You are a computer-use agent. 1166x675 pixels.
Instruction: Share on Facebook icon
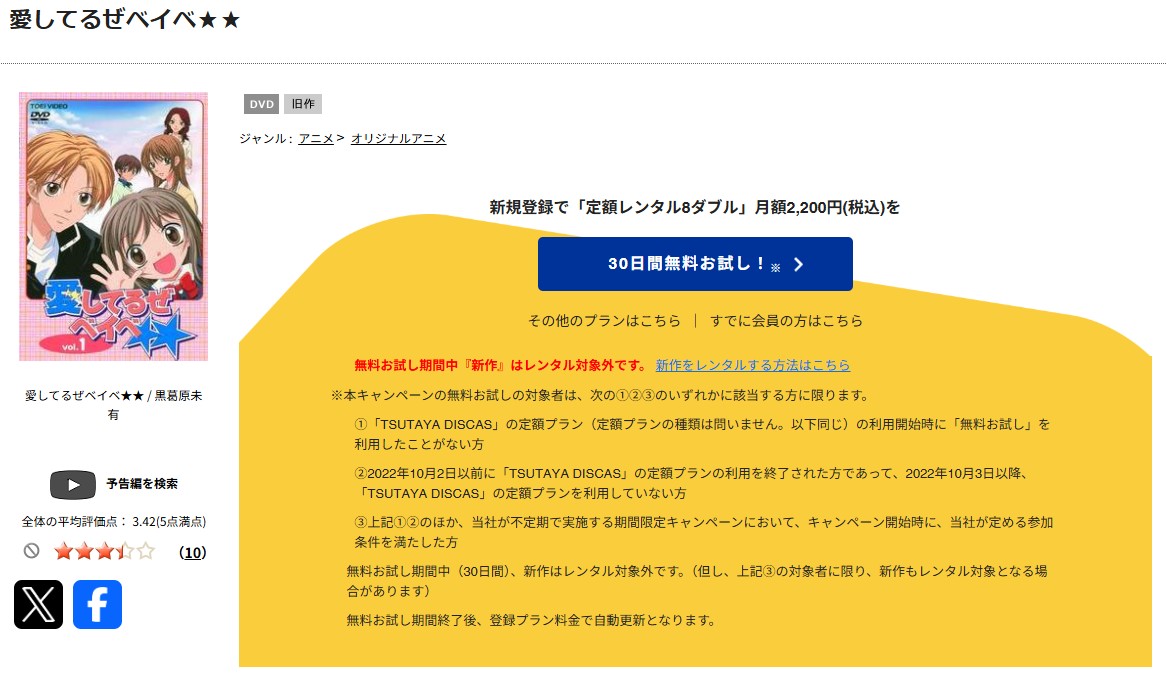(x=97, y=604)
